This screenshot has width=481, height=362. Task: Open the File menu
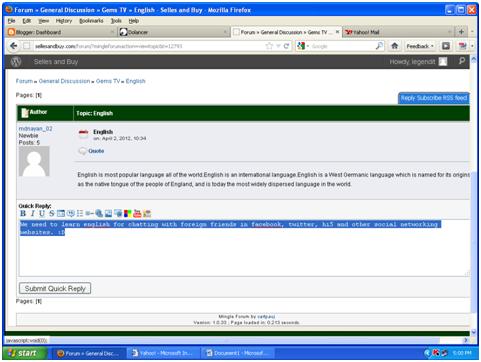tap(12, 21)
